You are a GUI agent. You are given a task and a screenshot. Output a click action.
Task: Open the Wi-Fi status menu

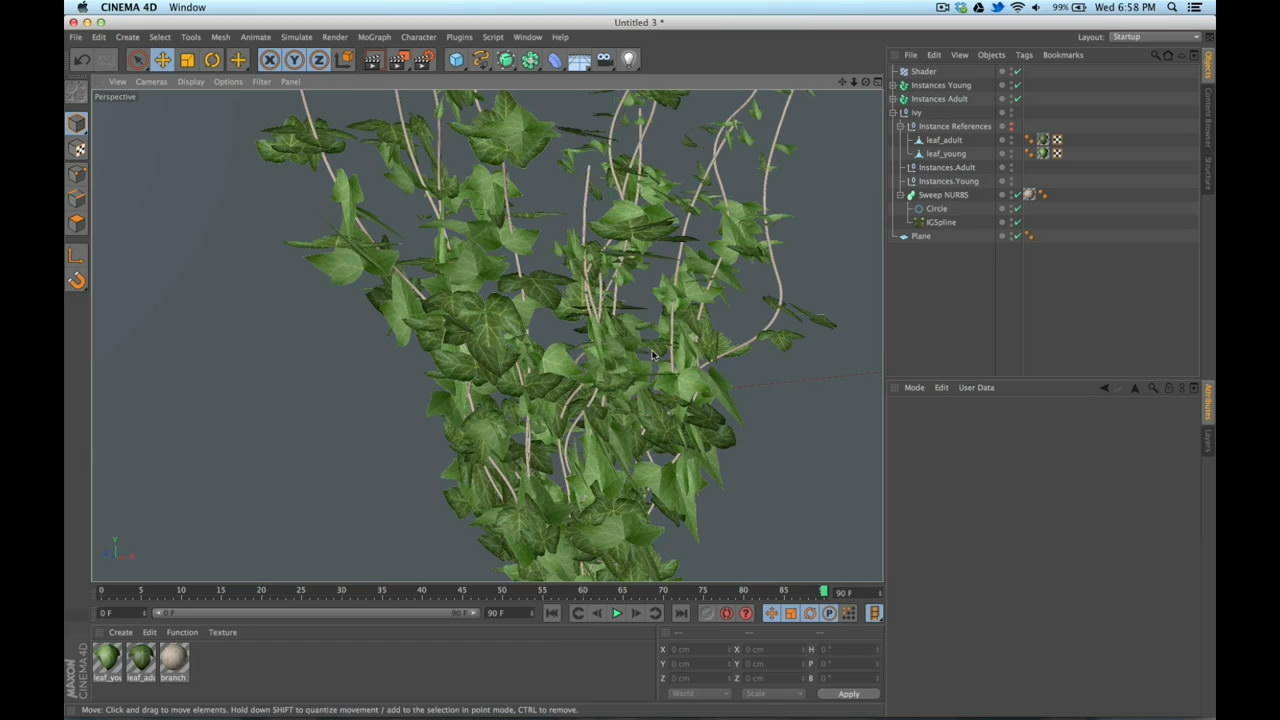click(1017, 7)
